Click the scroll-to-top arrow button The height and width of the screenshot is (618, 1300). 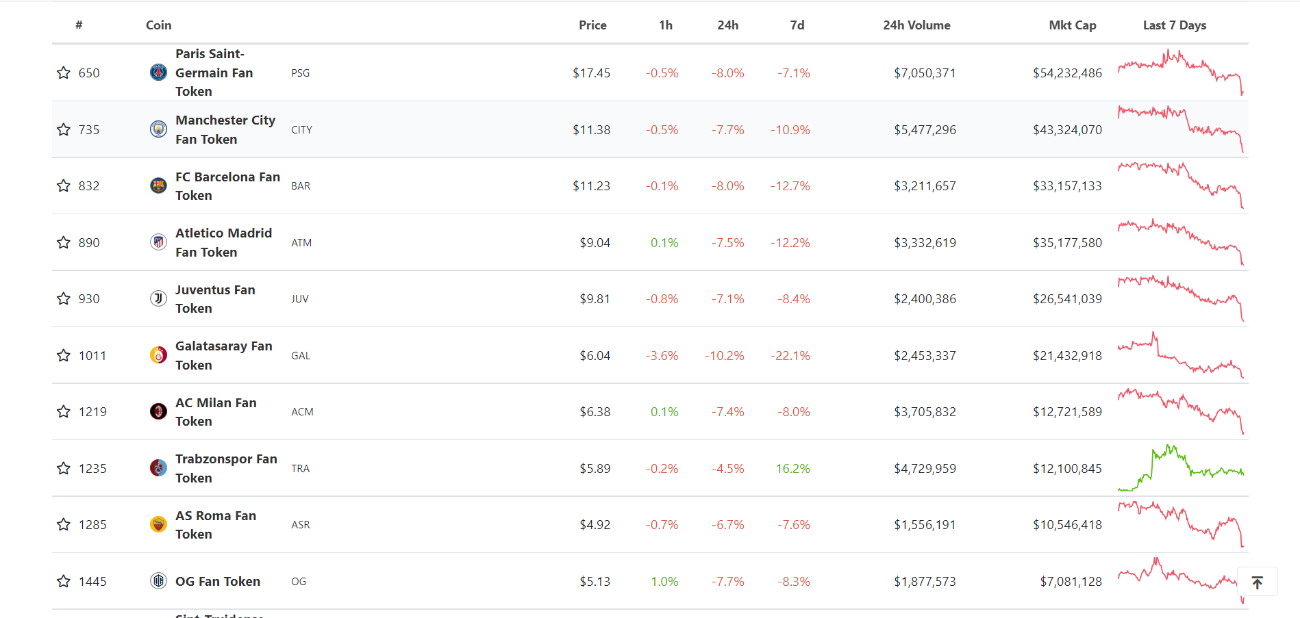1257,582
